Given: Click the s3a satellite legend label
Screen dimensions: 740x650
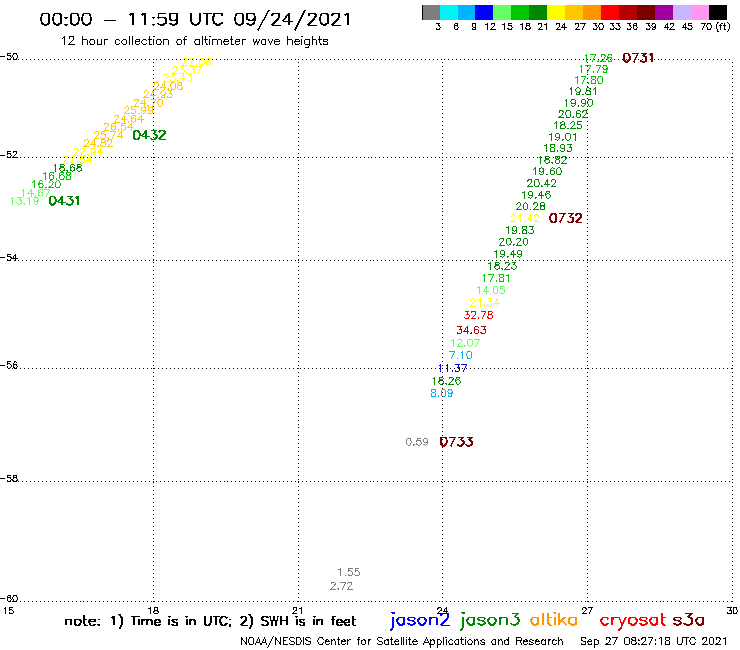Looking at the screenshot, I should click(688, 620).
